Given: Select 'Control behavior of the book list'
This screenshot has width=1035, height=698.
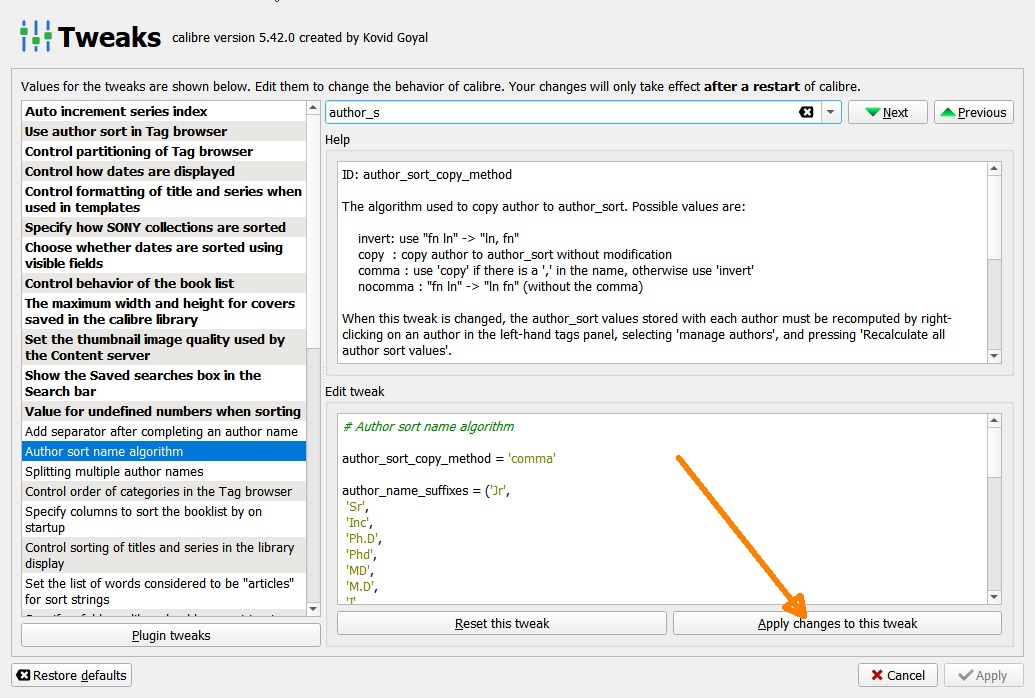Looking at the screenshot, I should (x=164, y=283).
